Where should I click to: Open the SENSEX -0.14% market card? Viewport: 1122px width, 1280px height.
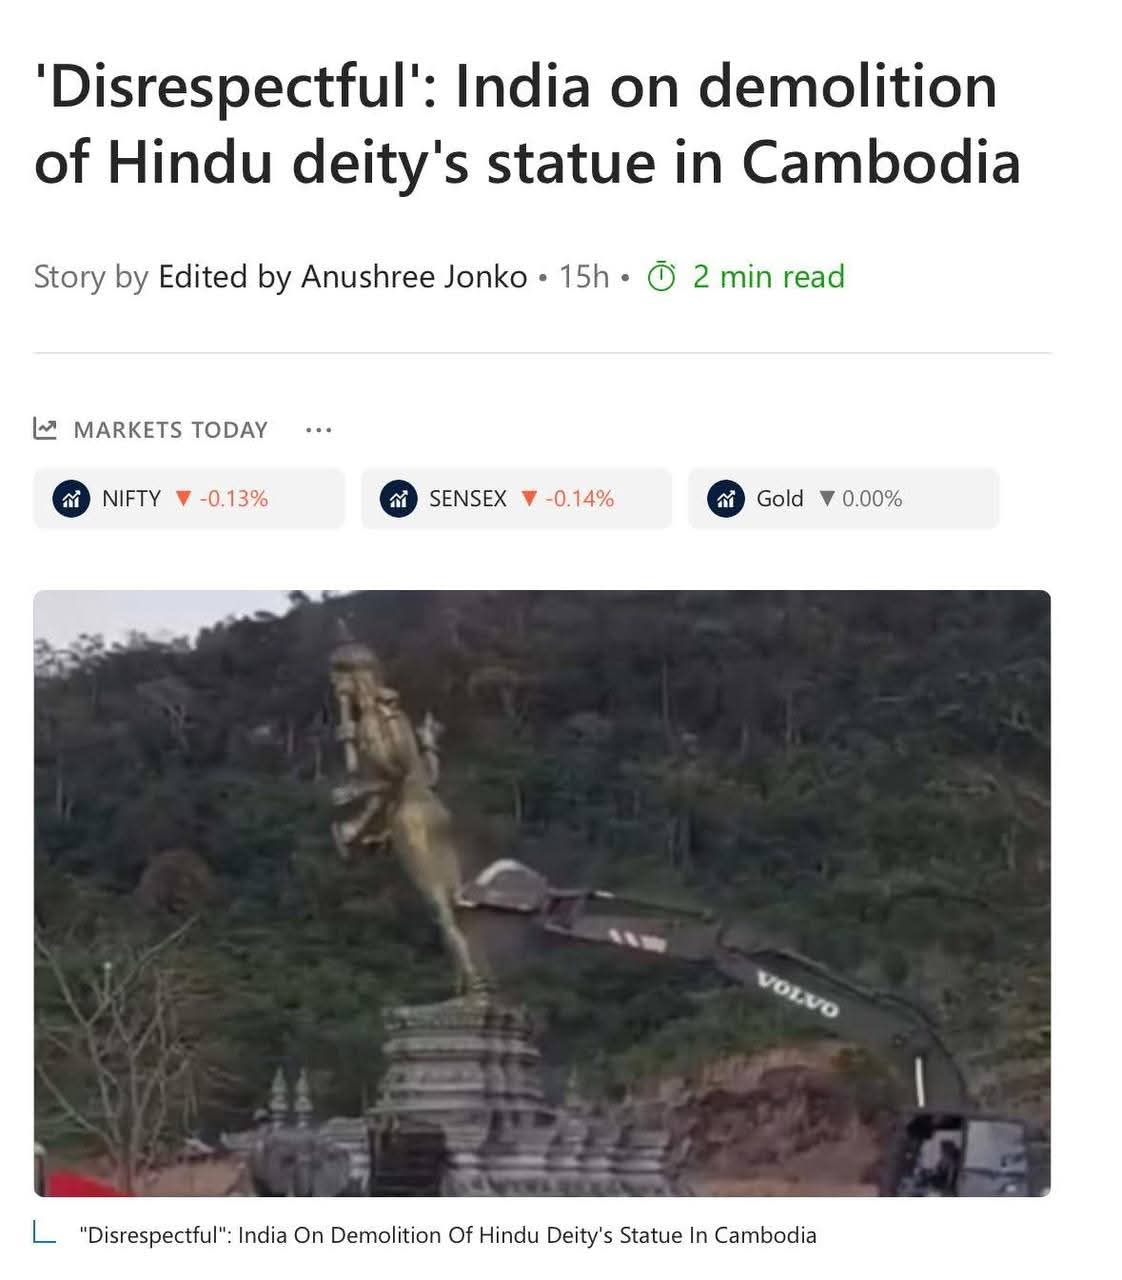tap(516, 498)
